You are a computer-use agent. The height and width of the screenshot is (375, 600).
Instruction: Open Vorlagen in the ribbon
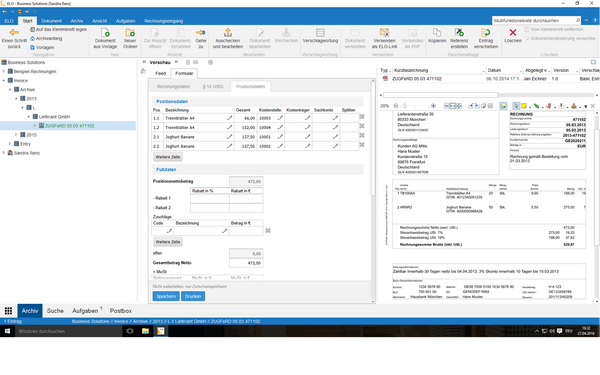(x=42, y=47)
